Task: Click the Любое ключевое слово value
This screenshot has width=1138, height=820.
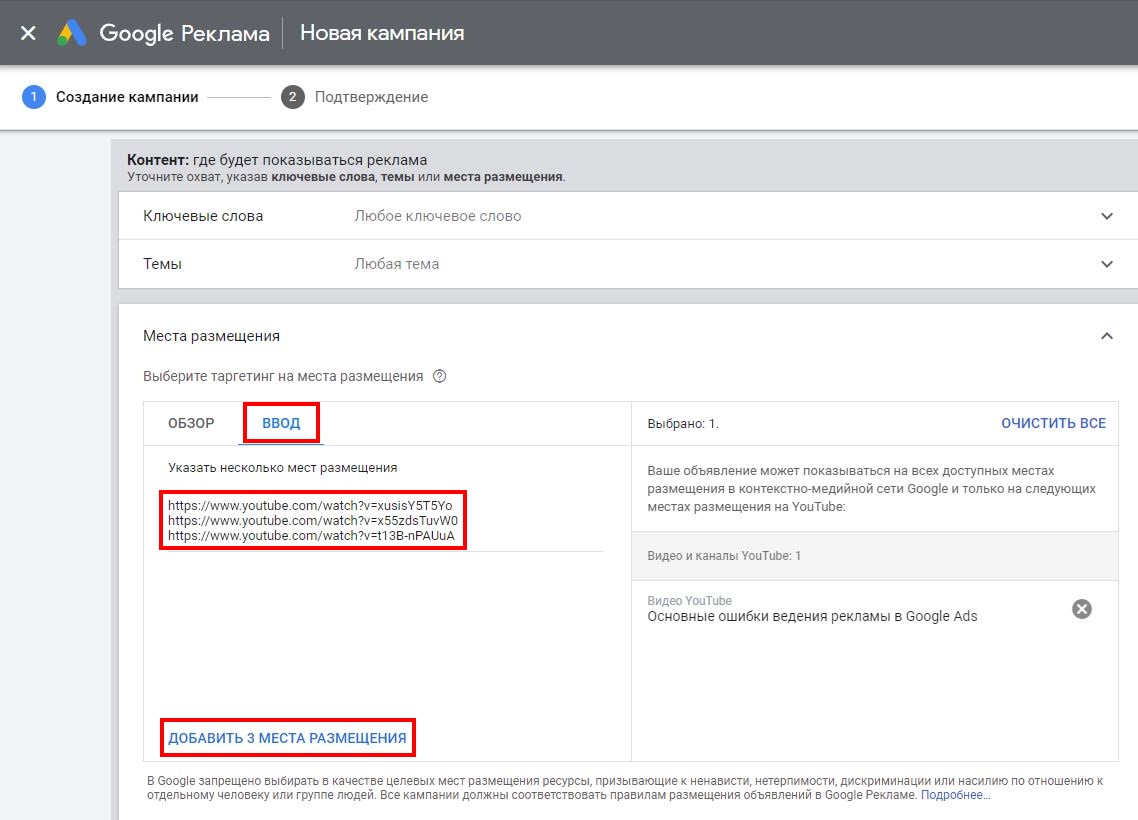Action: (437, 216)
